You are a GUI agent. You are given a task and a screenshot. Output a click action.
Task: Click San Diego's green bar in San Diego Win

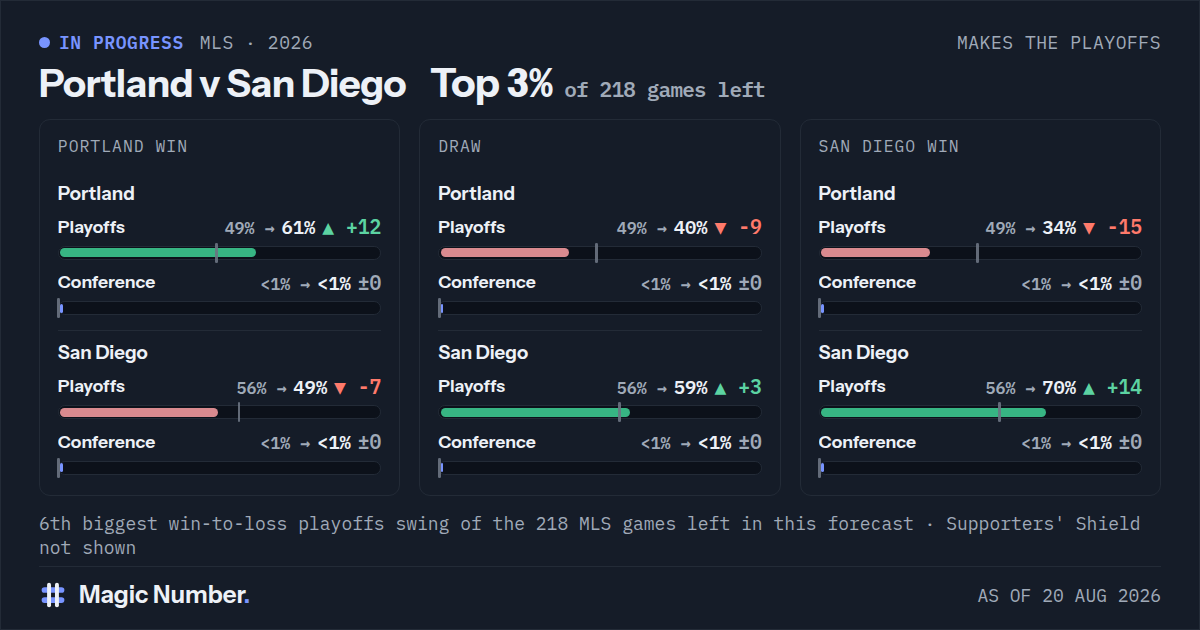click(x=933, y=412)
